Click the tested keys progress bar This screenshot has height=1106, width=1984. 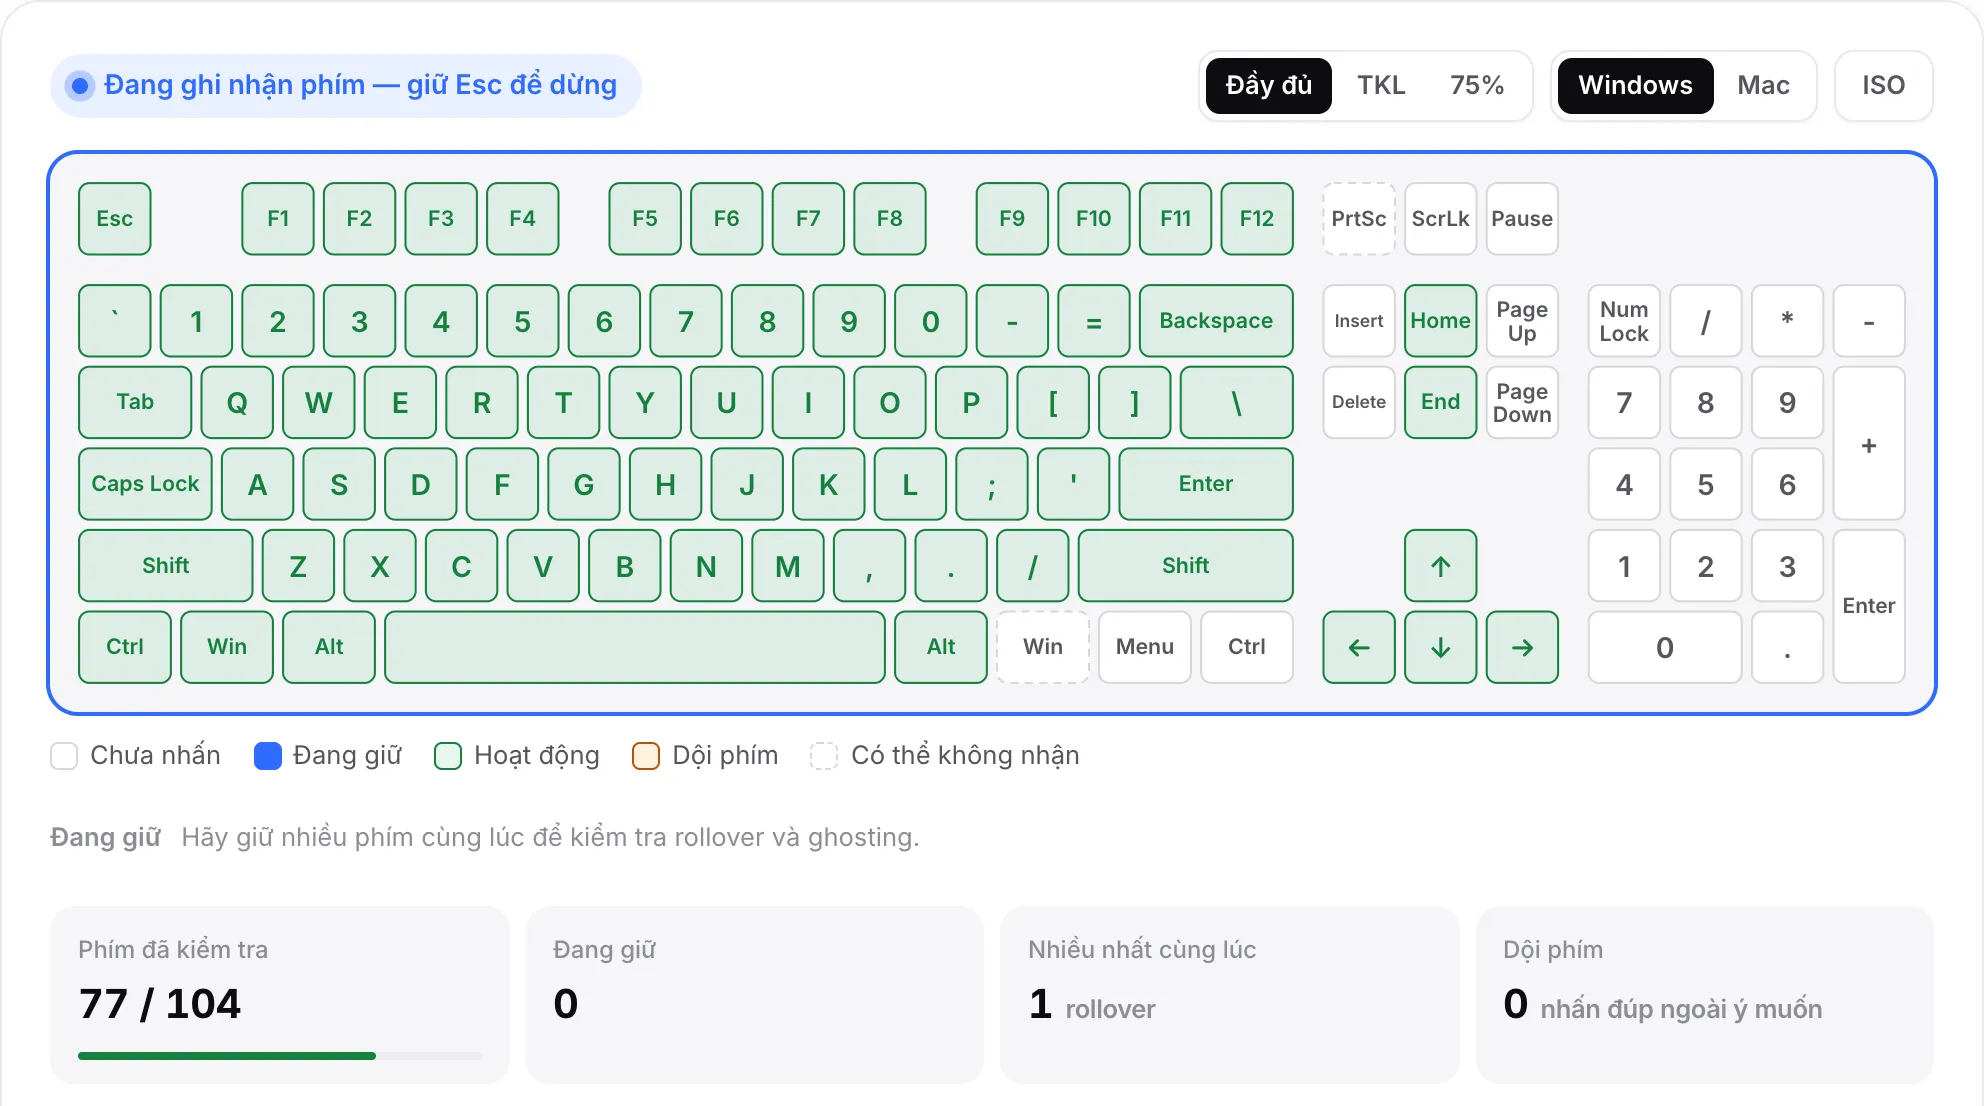(280, 1056)
